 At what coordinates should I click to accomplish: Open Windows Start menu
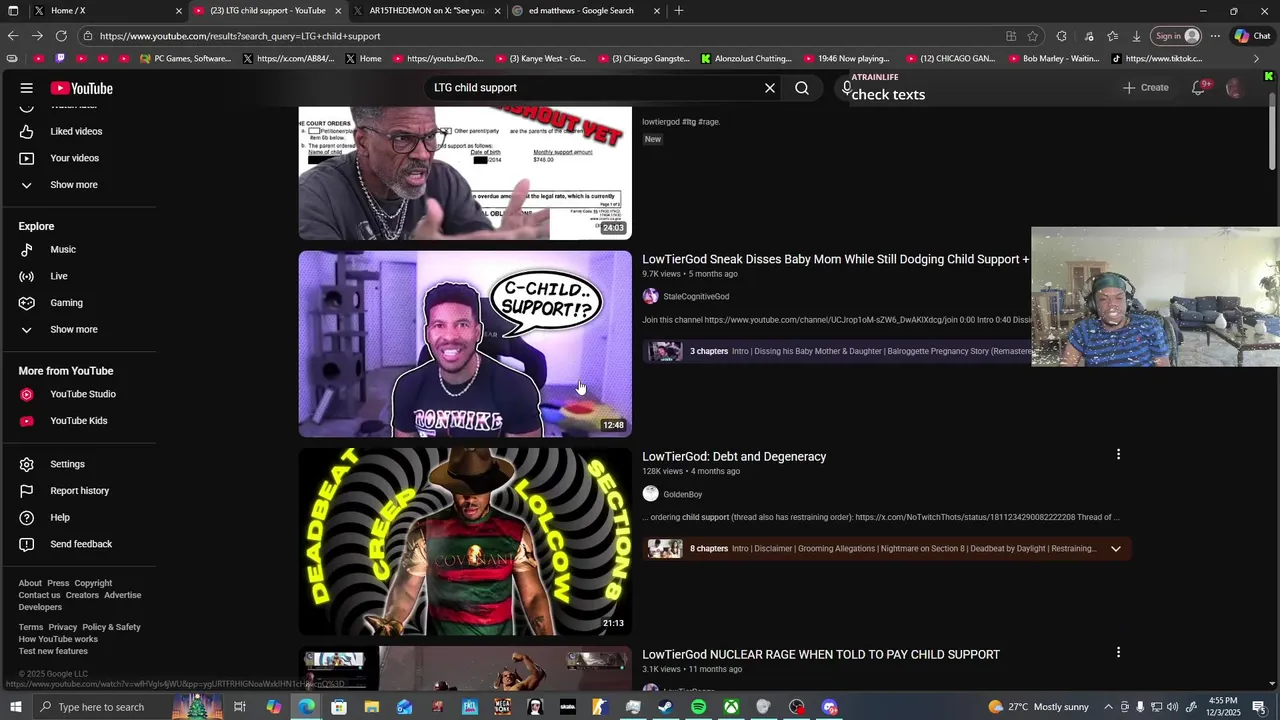[x=15, y=707]
